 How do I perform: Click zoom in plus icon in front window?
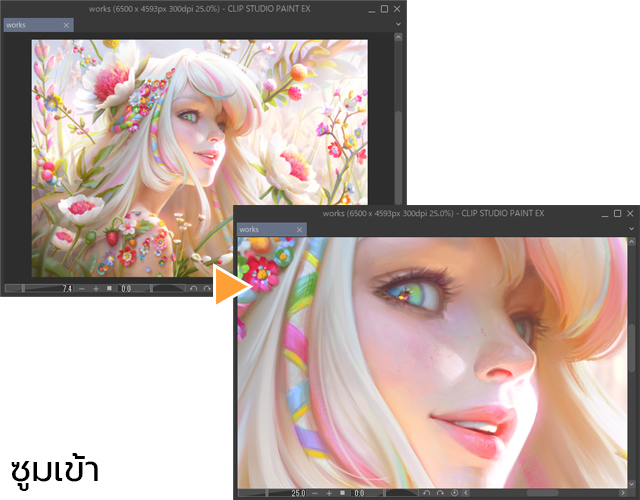tap(328, 493)
